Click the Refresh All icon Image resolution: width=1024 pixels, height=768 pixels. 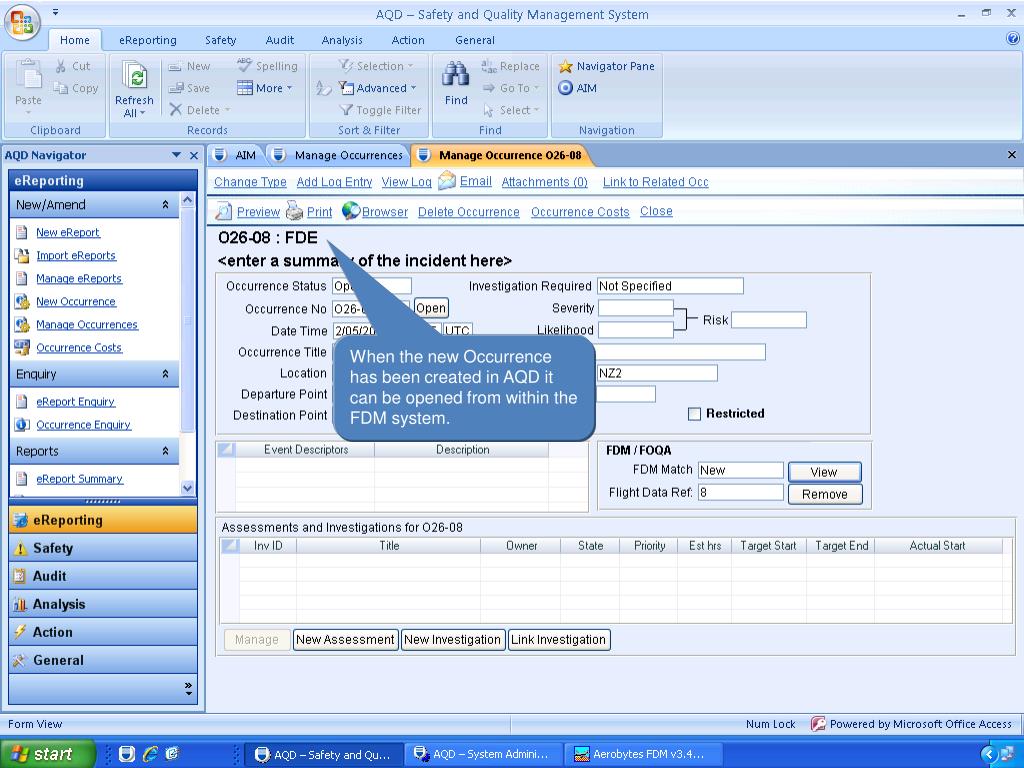(135, 77)
